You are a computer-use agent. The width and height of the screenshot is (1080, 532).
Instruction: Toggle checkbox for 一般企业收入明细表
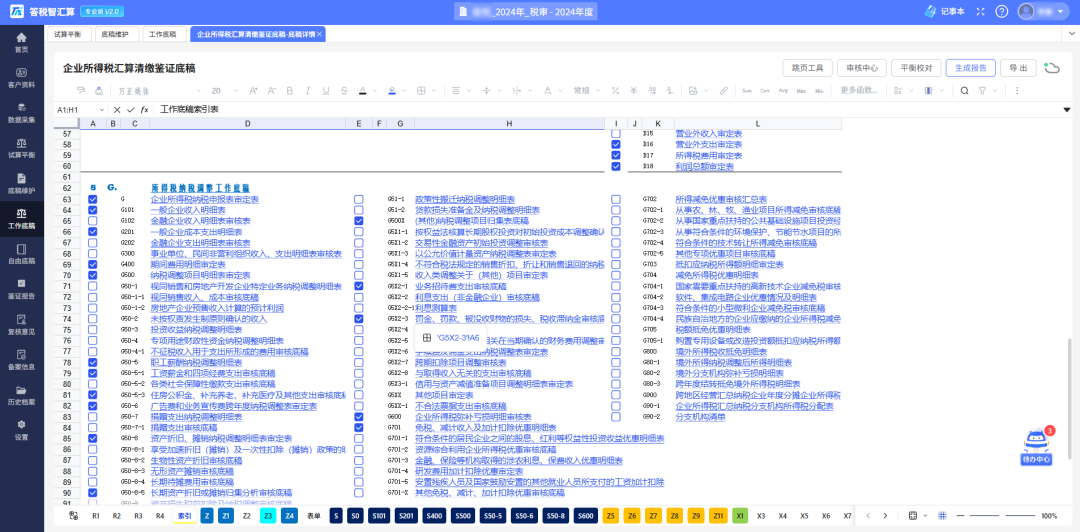(x=93, y=210)
